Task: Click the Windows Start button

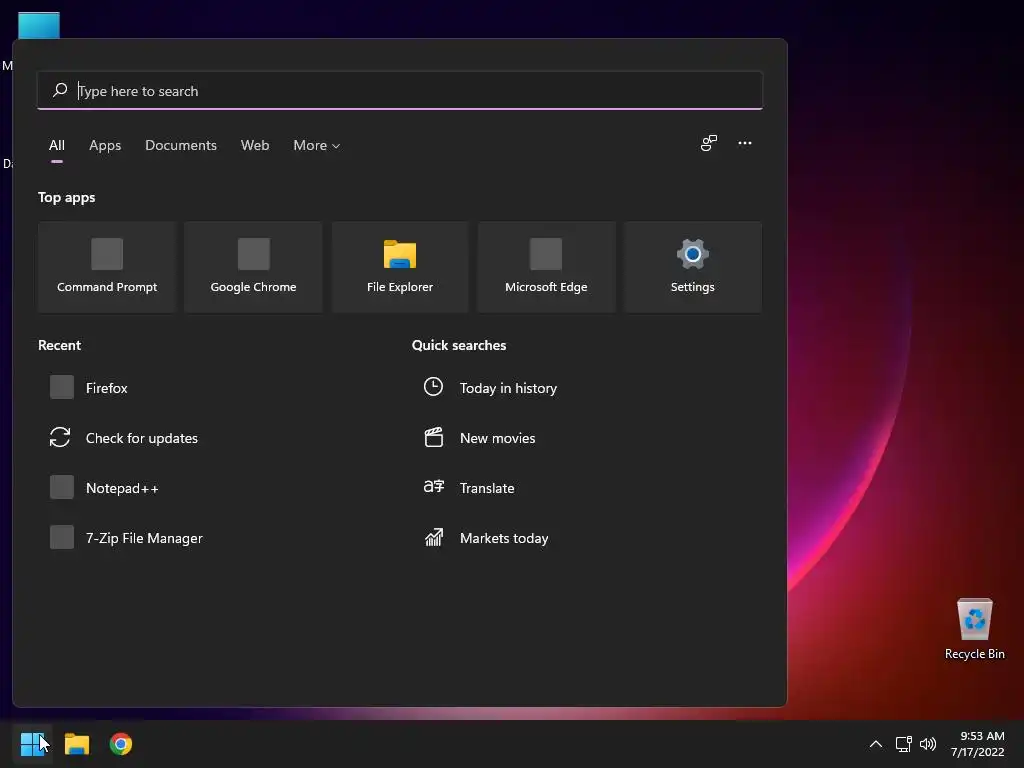Action: click(32, 744)
